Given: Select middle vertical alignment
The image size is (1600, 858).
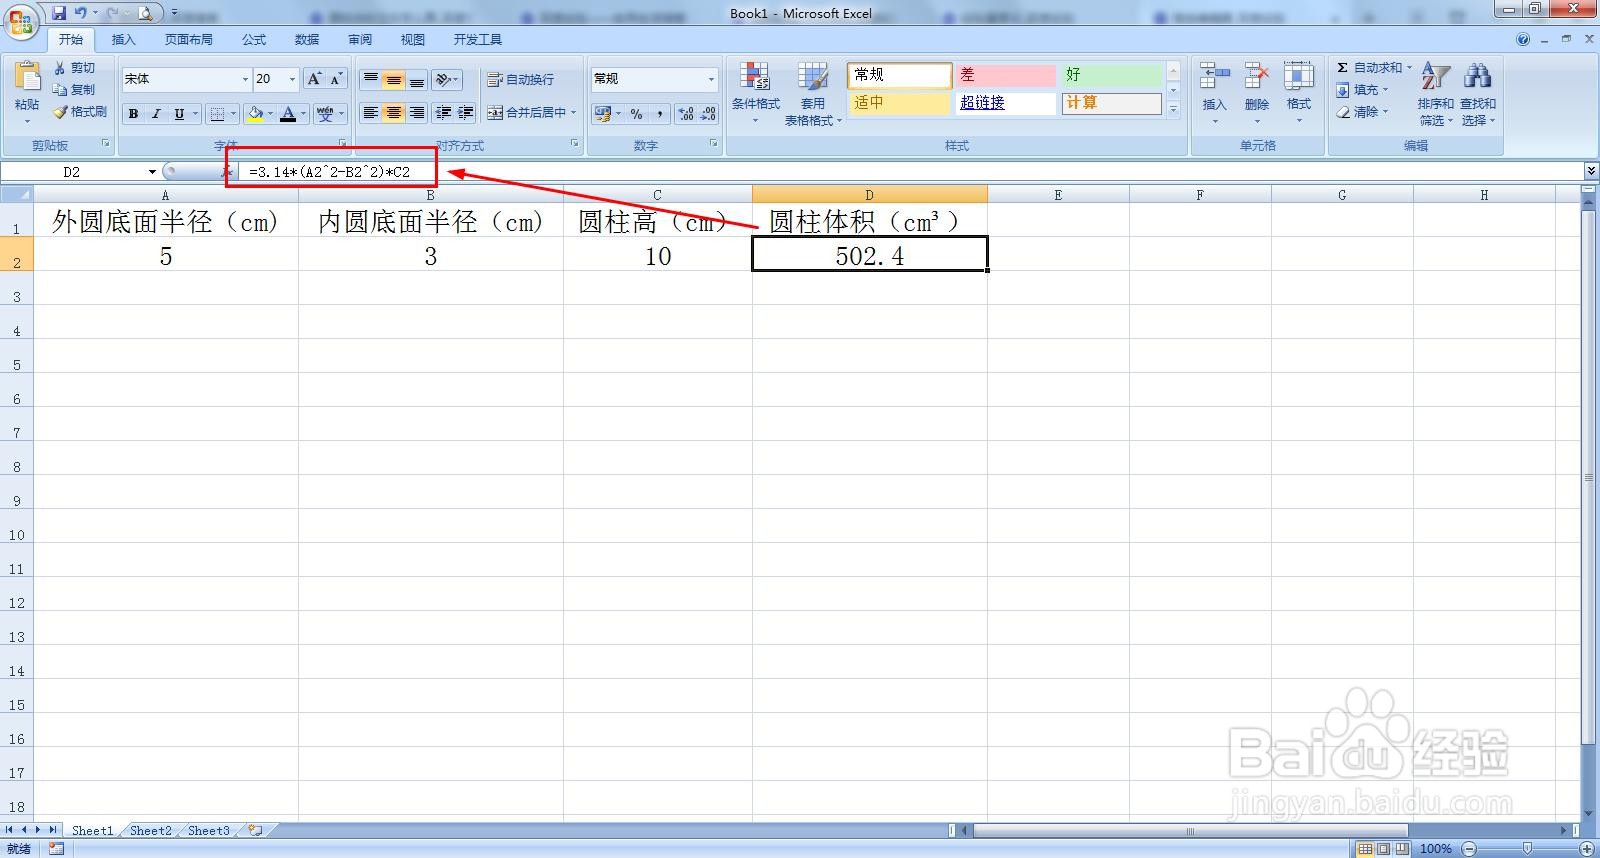Looking at the screenshot, I should (x=394, y=80).
